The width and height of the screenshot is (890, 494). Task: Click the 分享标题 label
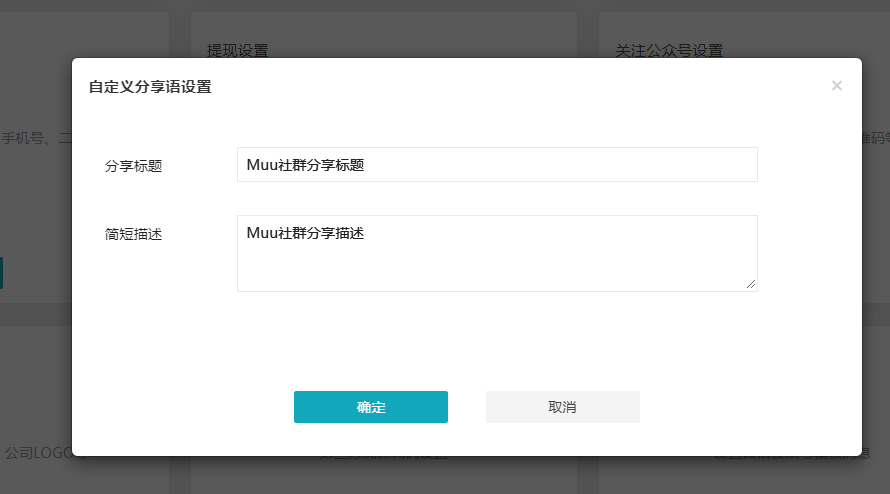(x=133, y=166)
